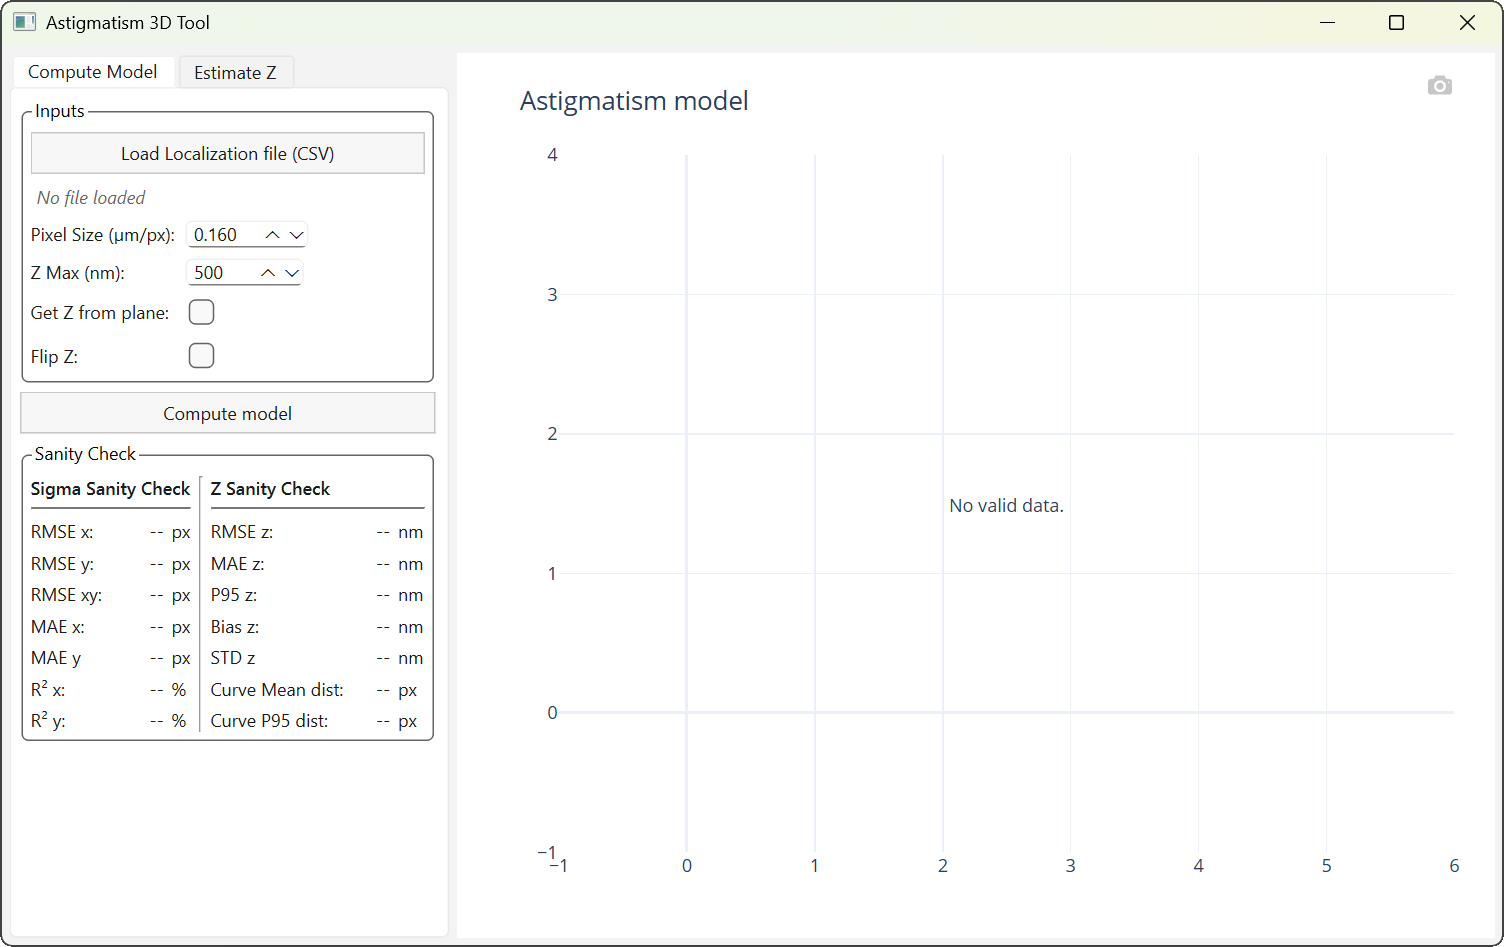Increment Z Max using the up arrow
This screenshot has height=947, width=1504.
[x=267, y=272]
